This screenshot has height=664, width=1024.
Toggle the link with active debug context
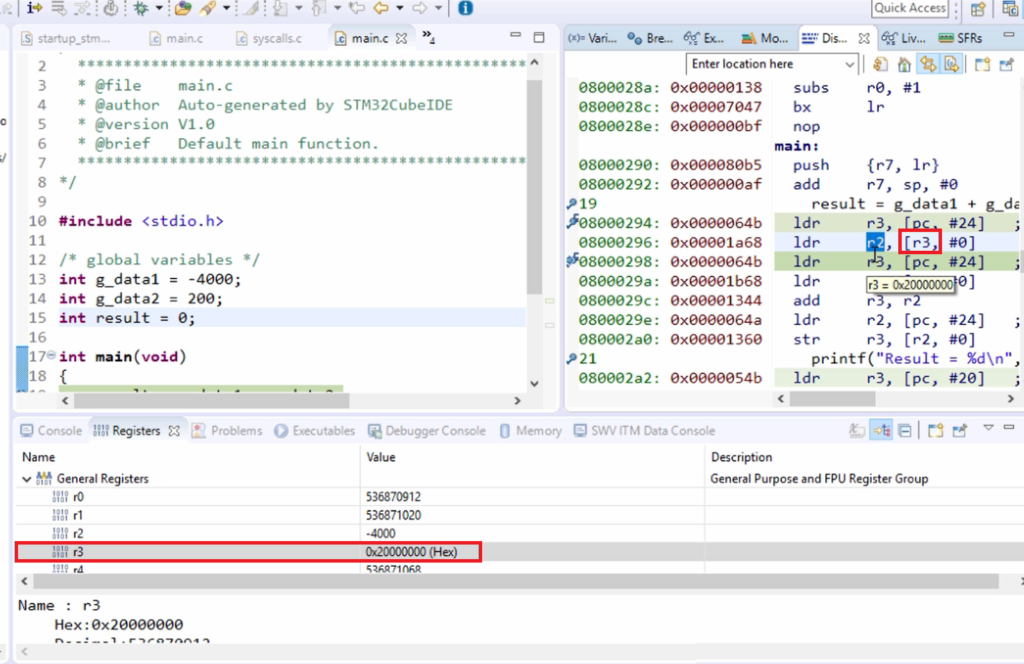[x=928, y=64]
